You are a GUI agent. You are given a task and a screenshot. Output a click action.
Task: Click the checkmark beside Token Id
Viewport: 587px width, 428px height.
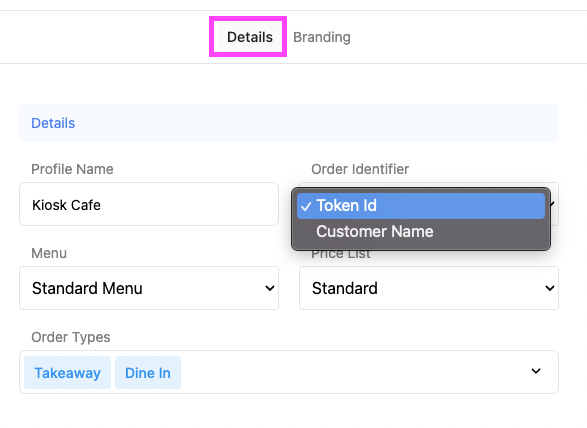[x=306, y=206]
